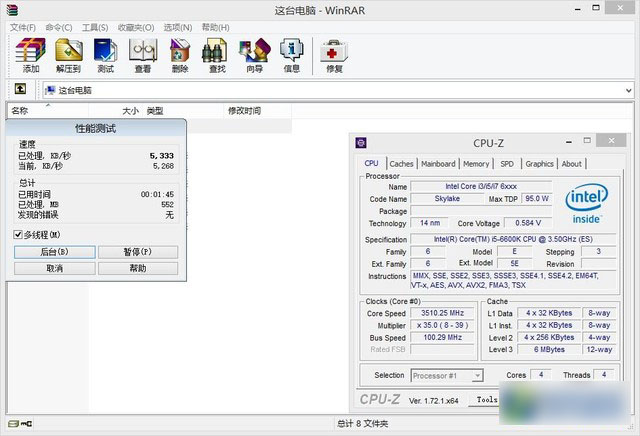Click the Level 2 4 x 256 KBytes value
This screenshot has height=436, width=640.
[x=549, y=338]
